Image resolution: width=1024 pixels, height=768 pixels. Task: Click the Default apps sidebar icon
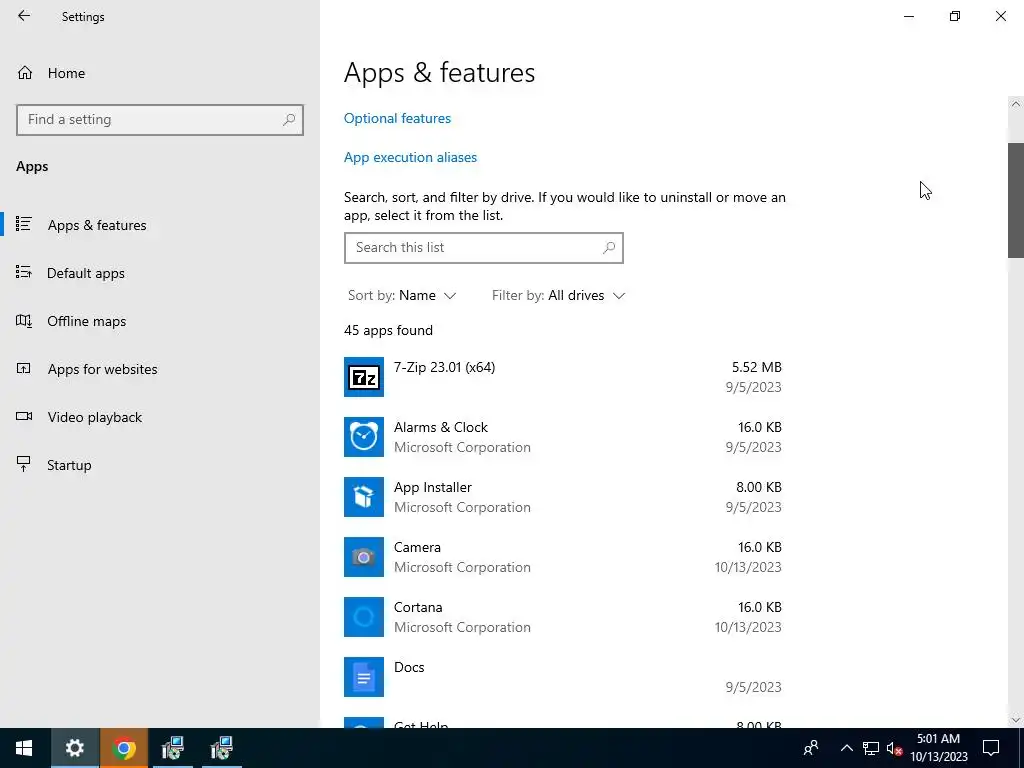click(24, 272)
